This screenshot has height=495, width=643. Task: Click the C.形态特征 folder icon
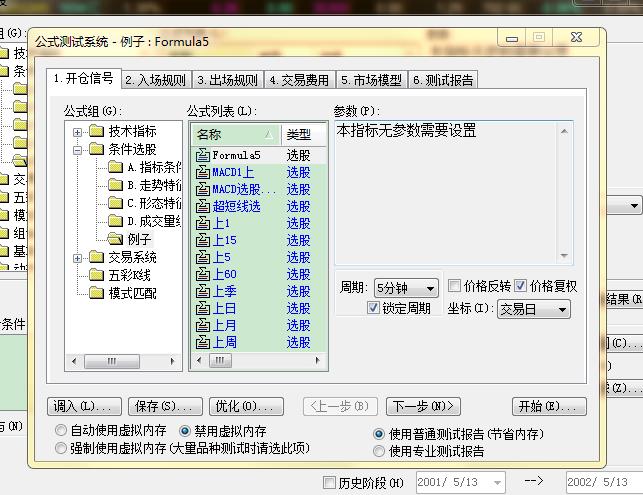tap(116, 203)
